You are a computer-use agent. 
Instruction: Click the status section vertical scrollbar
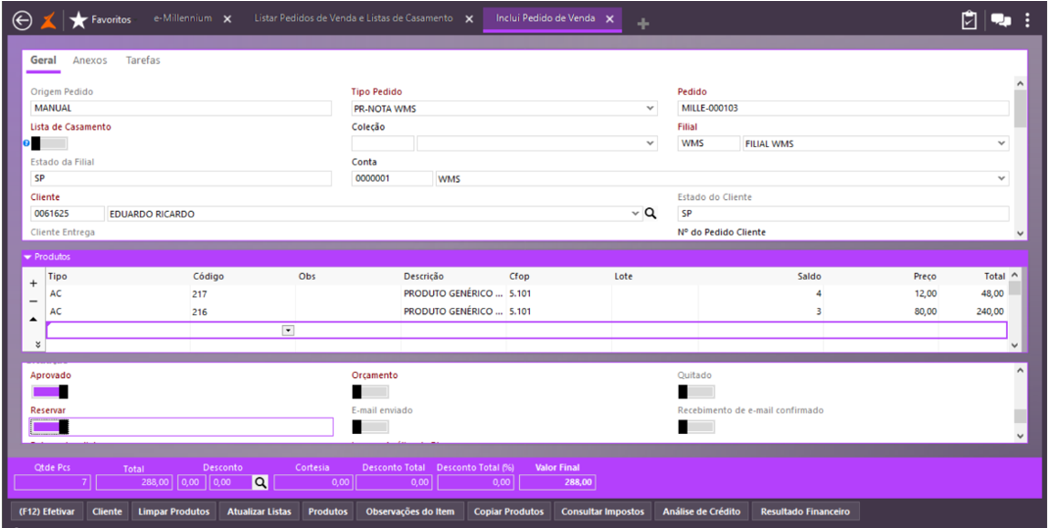pos(1019,403)
